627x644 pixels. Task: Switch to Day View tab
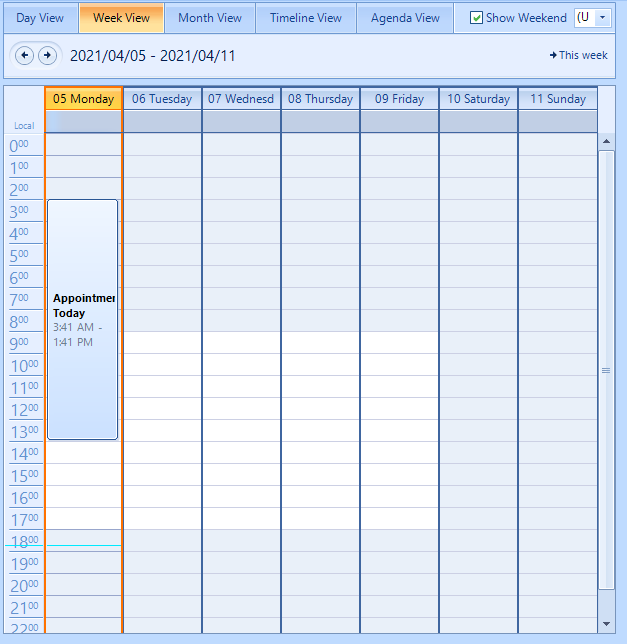(40, 18)
